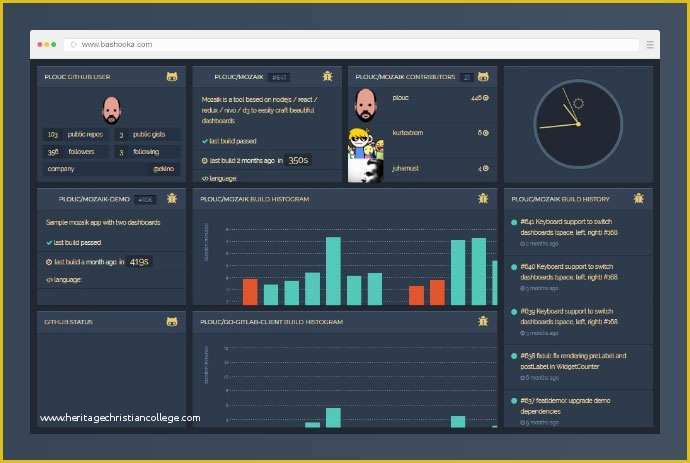Click the commit count icon beside plouc
The width and height of the screenshot is (690, 463).
(x=486, y=98)
